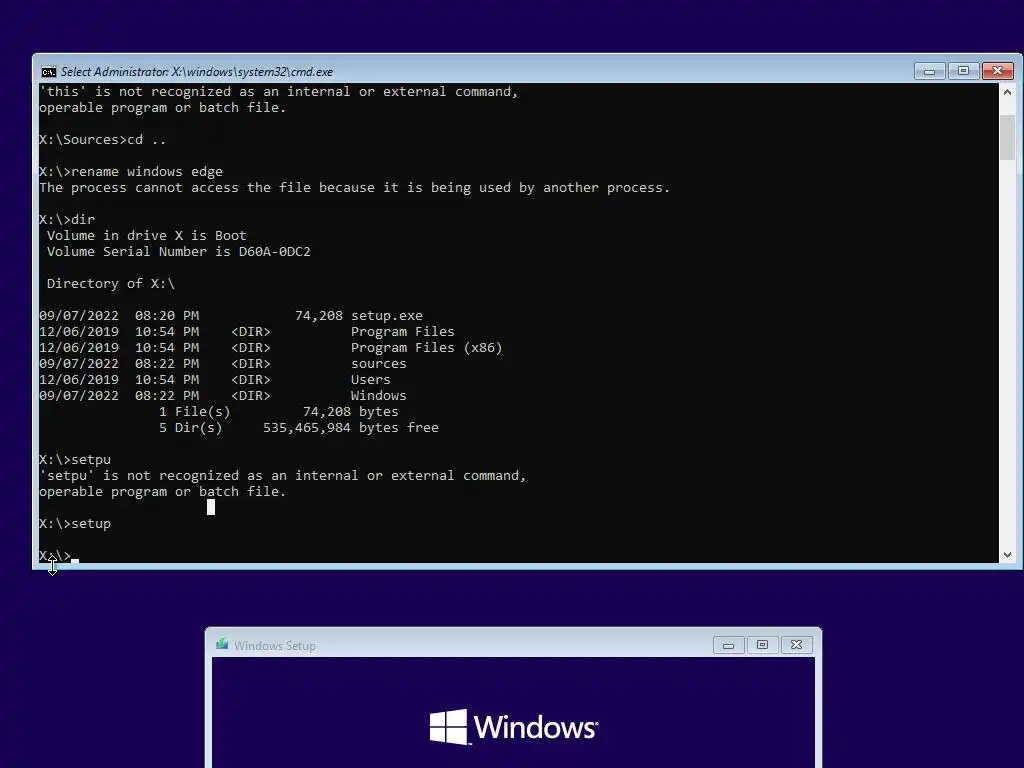Click the 'setup.exe' file name in listing
1024x768 pixels.
click(387, 315)
